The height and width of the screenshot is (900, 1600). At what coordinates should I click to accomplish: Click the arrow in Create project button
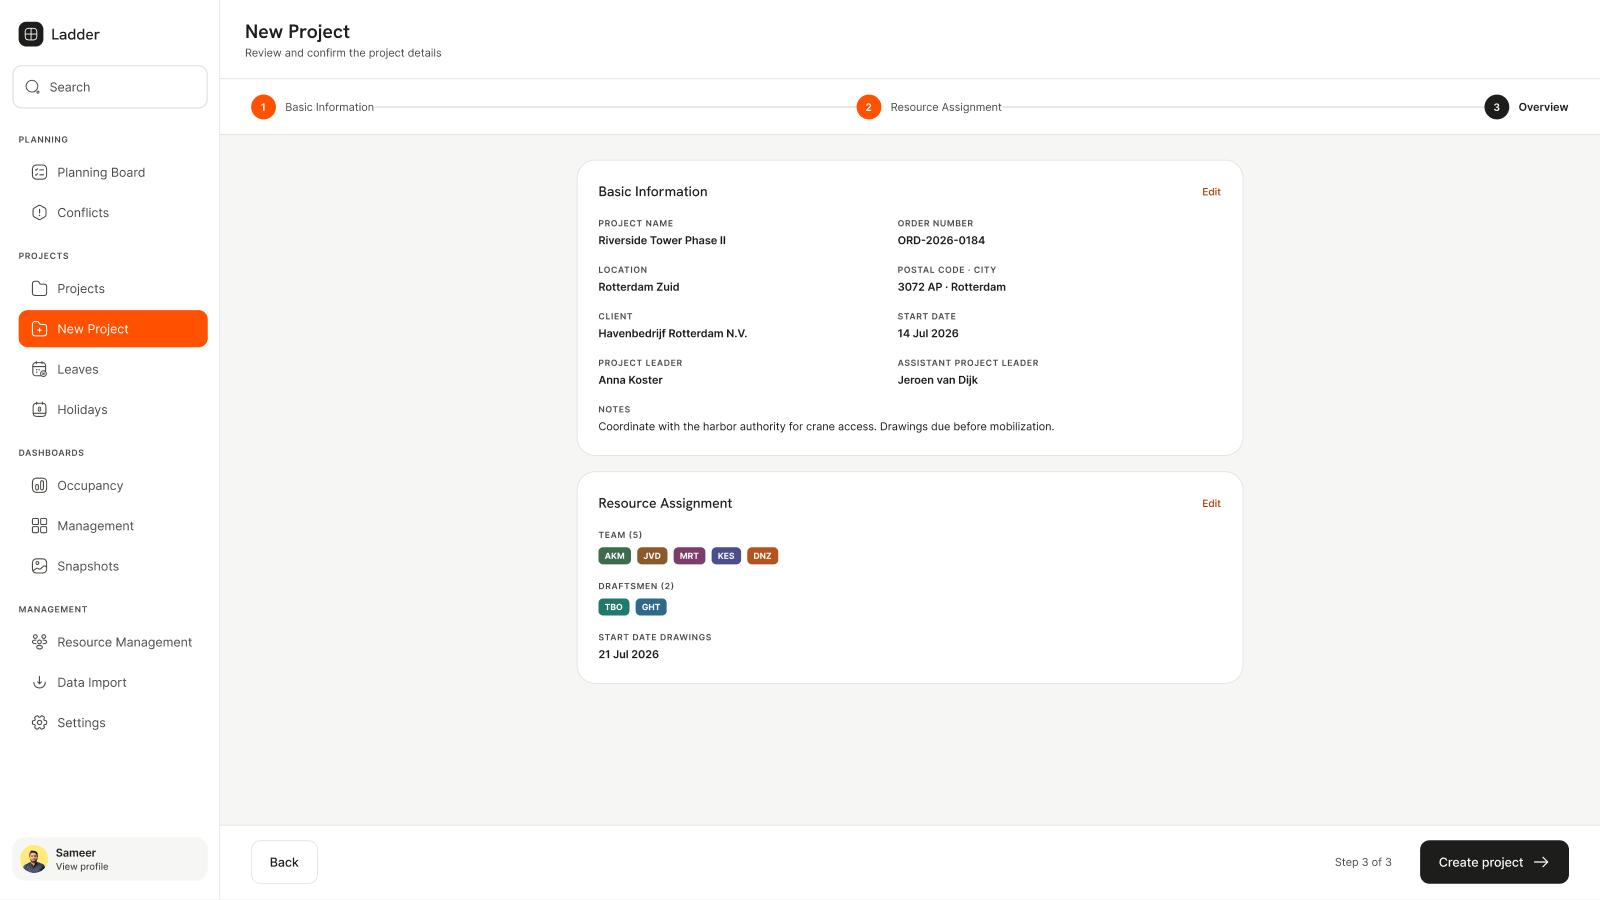pos(1541,862)
